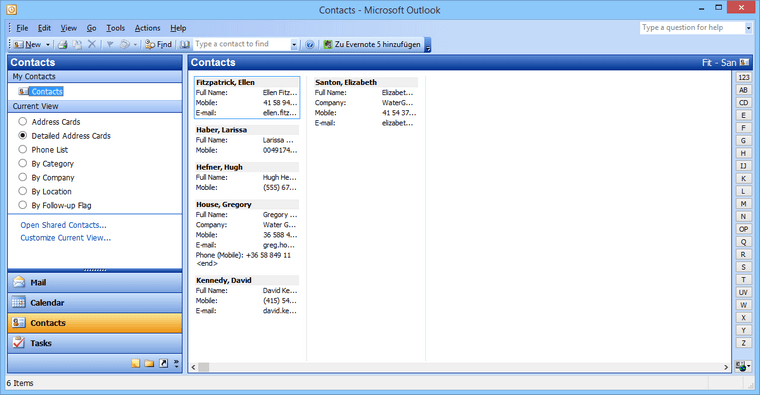The width and height of the screenshot is (760, 395).
Task: Collapse the My Contacts section header
Action: coord(95,77)
